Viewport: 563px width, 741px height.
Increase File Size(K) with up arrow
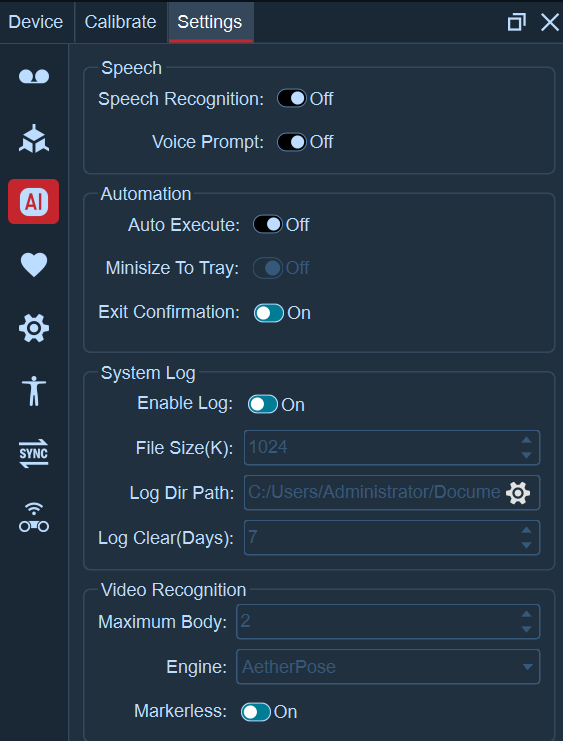pyautogui.click(x=526, y=440)
